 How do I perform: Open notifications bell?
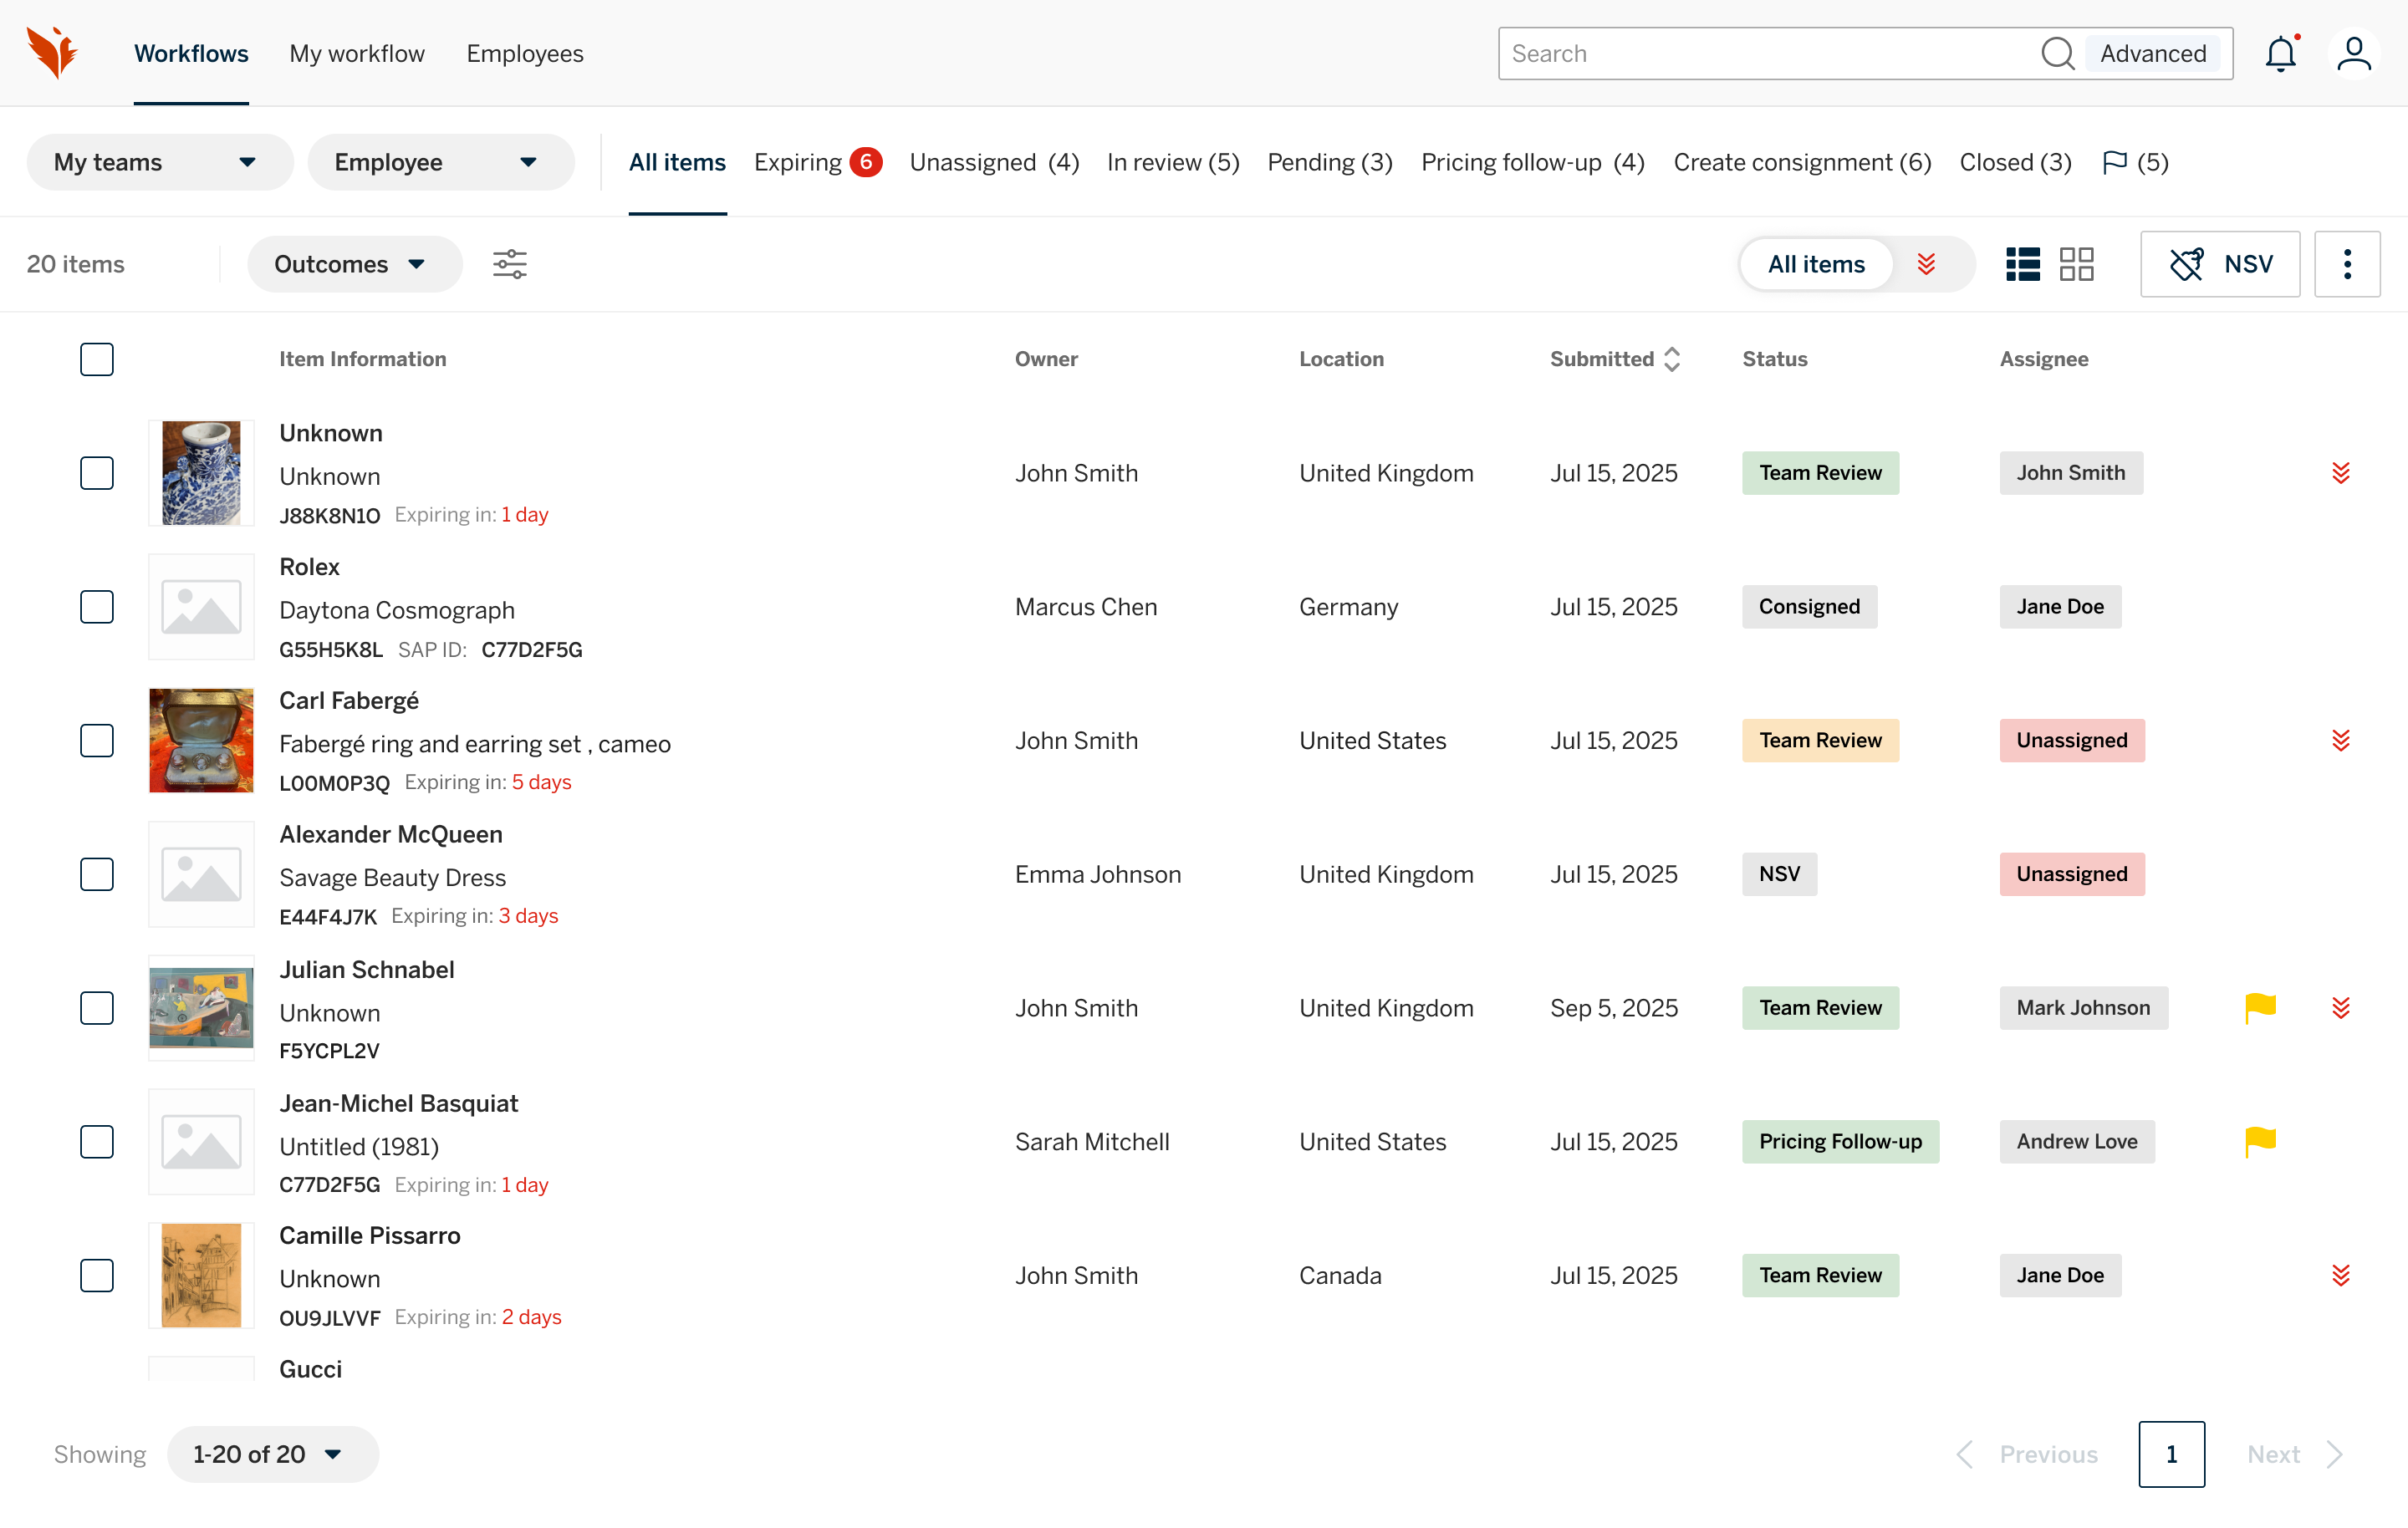point(2281,53)
